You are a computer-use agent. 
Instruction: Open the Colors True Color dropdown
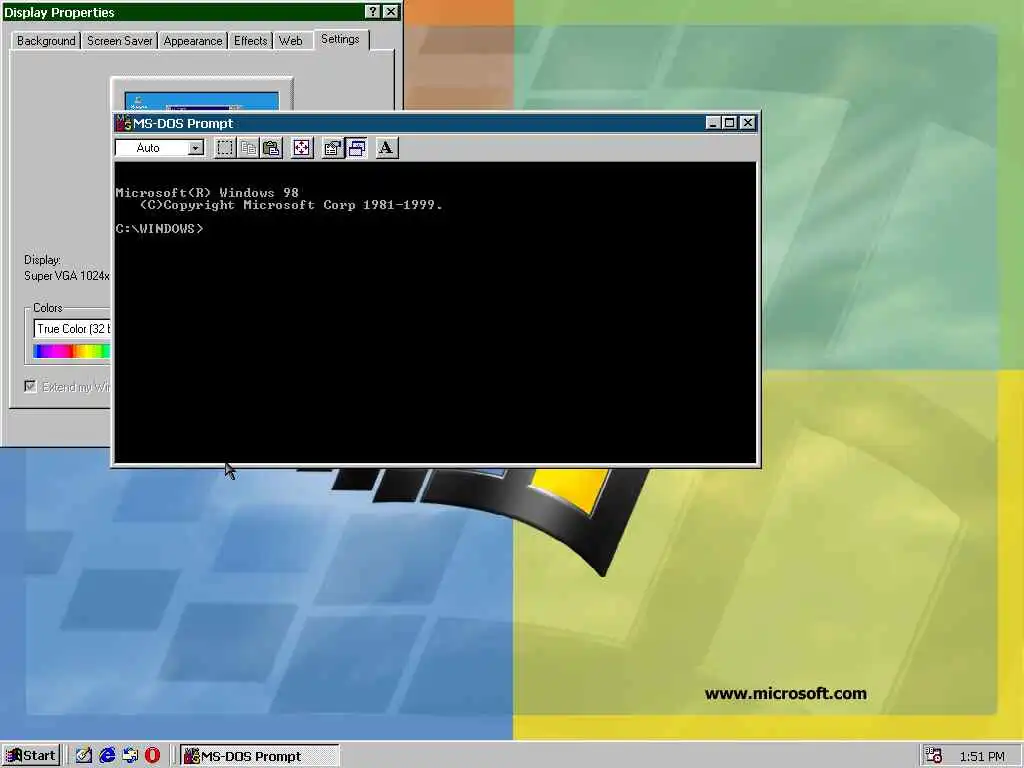point(72,328)
